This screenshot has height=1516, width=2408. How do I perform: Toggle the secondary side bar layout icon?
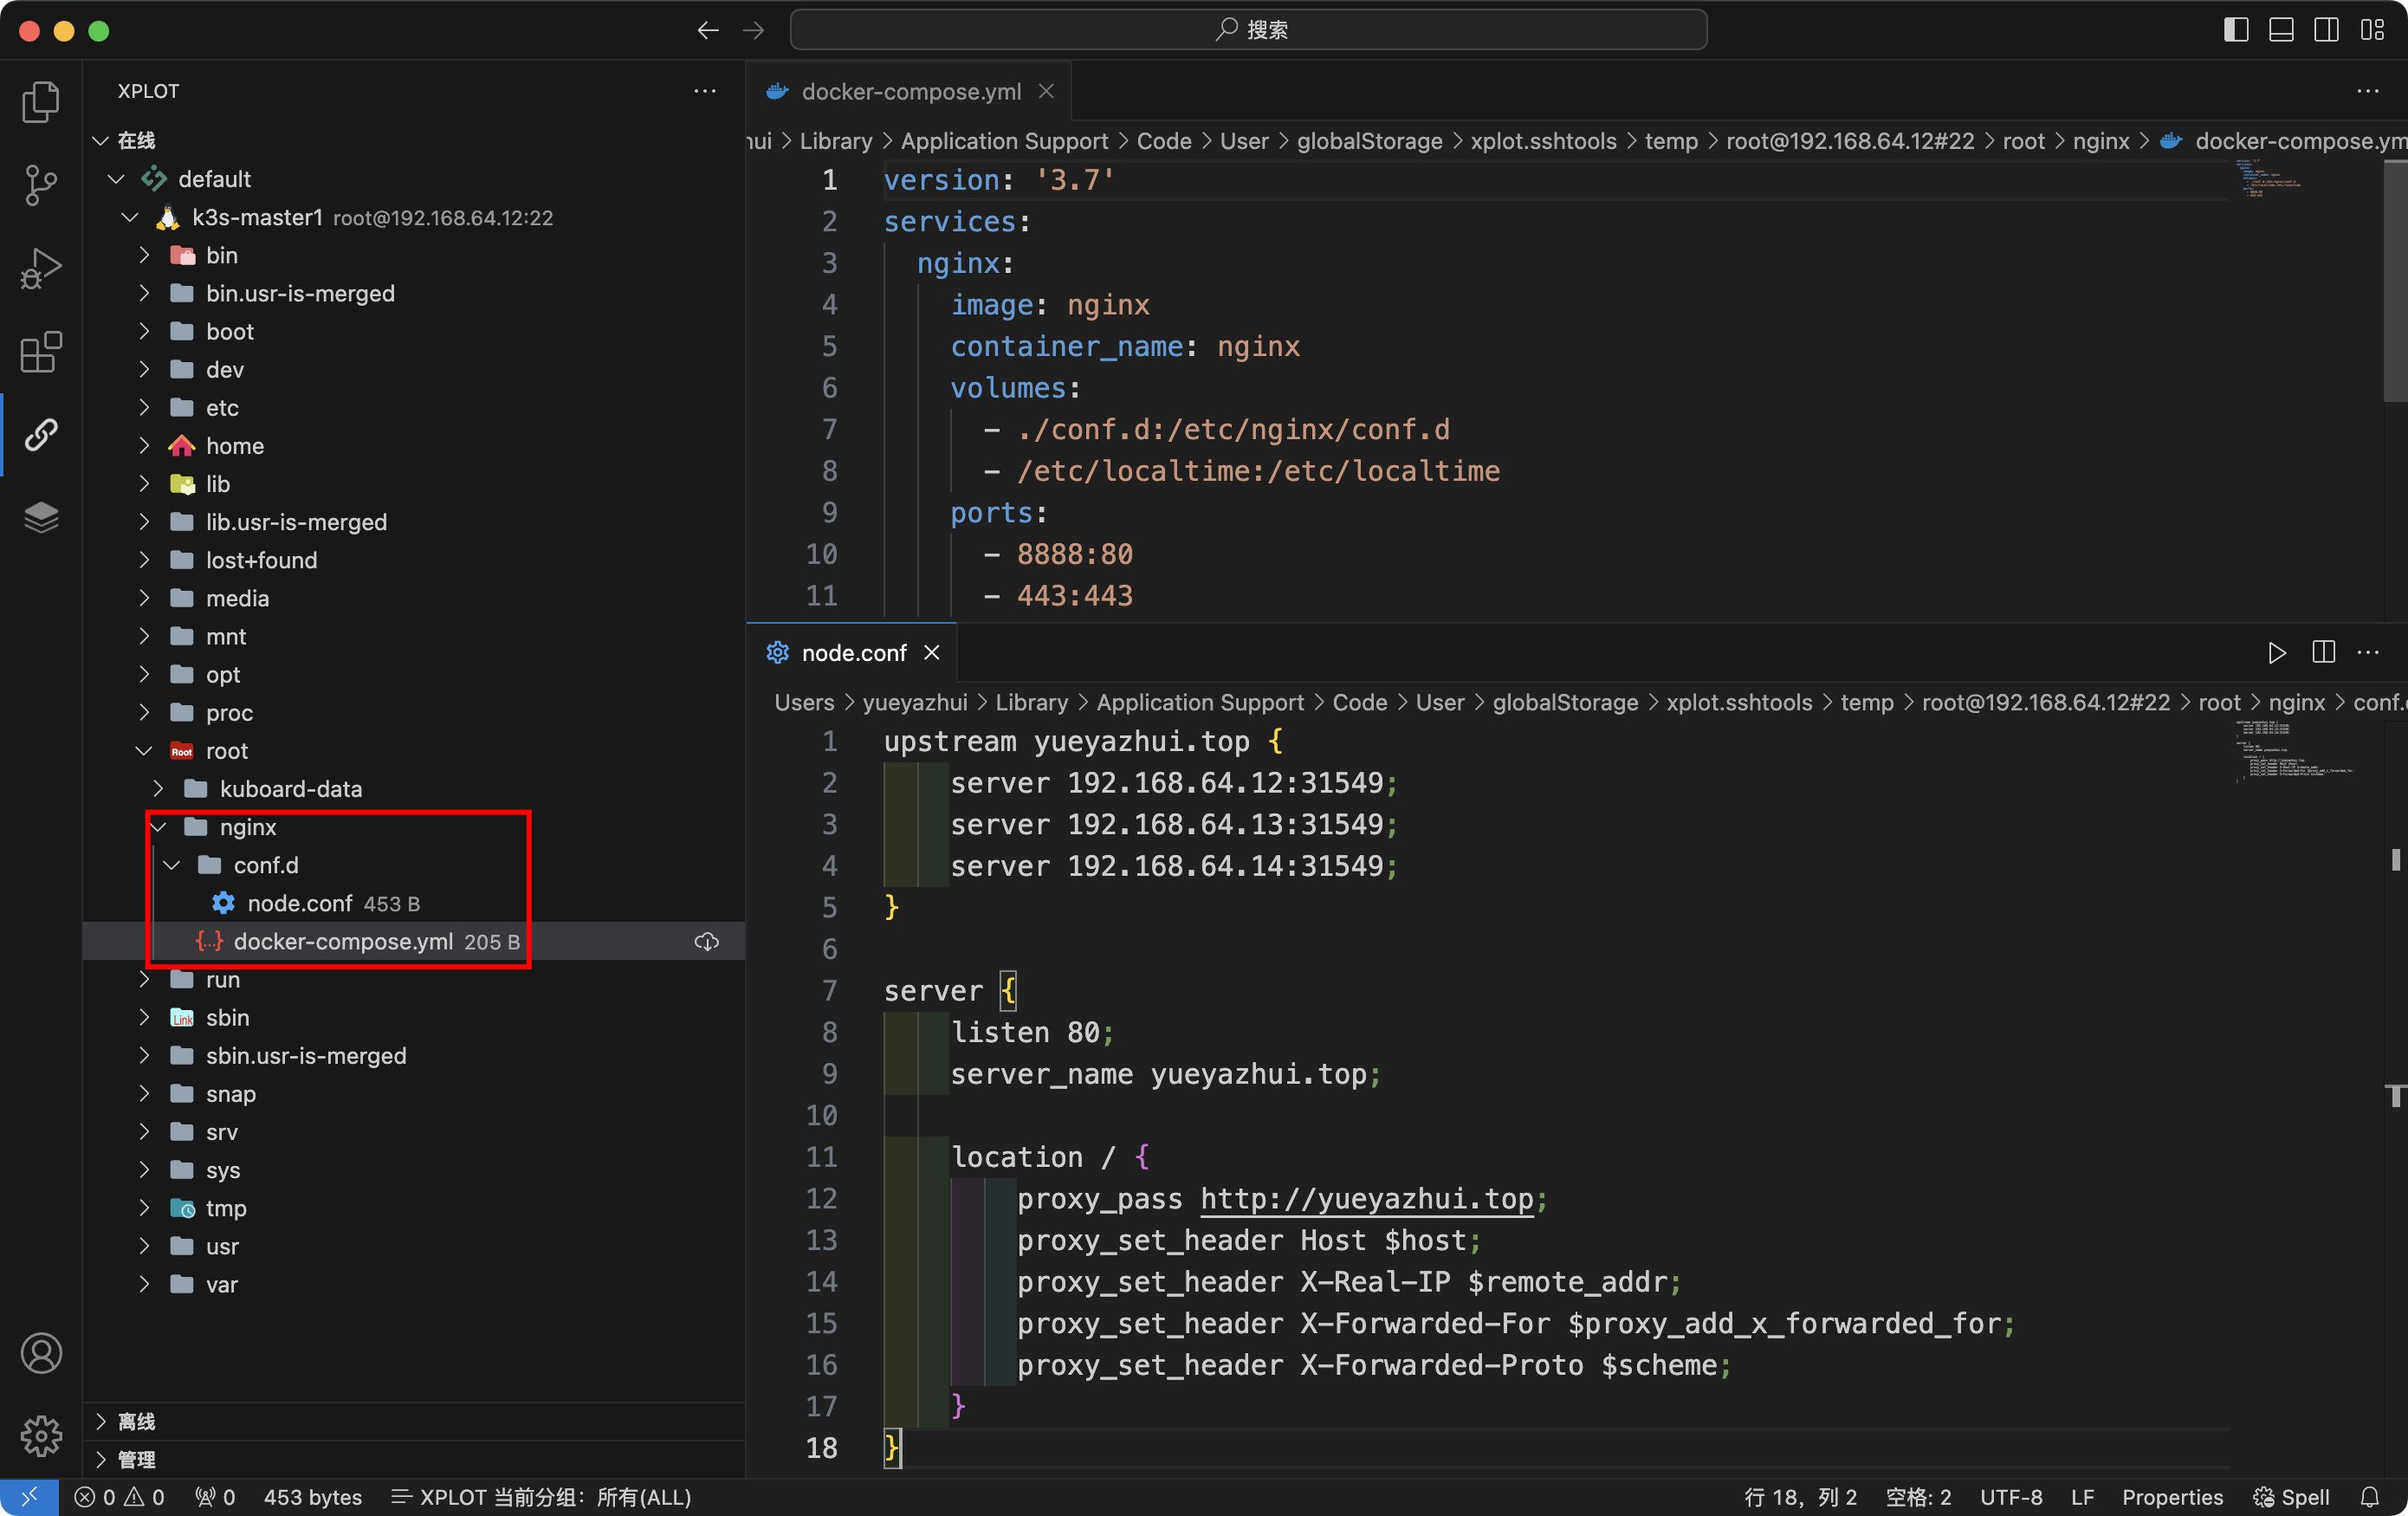(2326, 30)
